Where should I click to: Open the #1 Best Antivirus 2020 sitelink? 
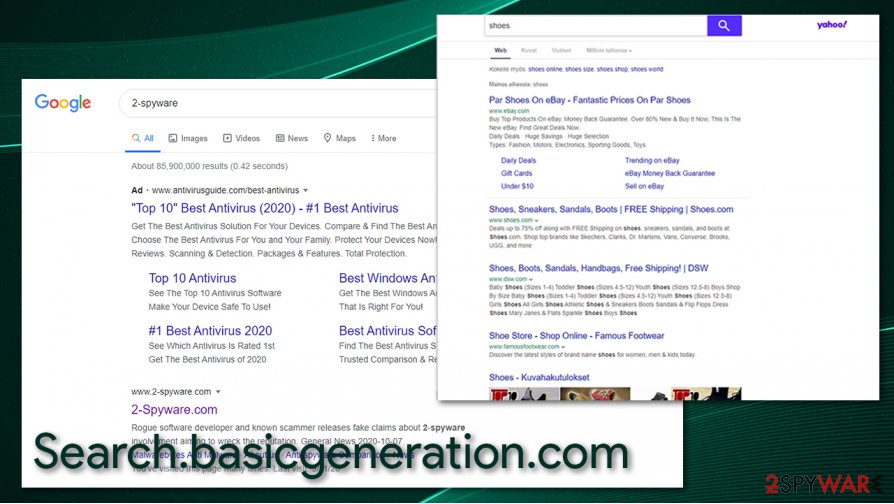coord(210,331)
